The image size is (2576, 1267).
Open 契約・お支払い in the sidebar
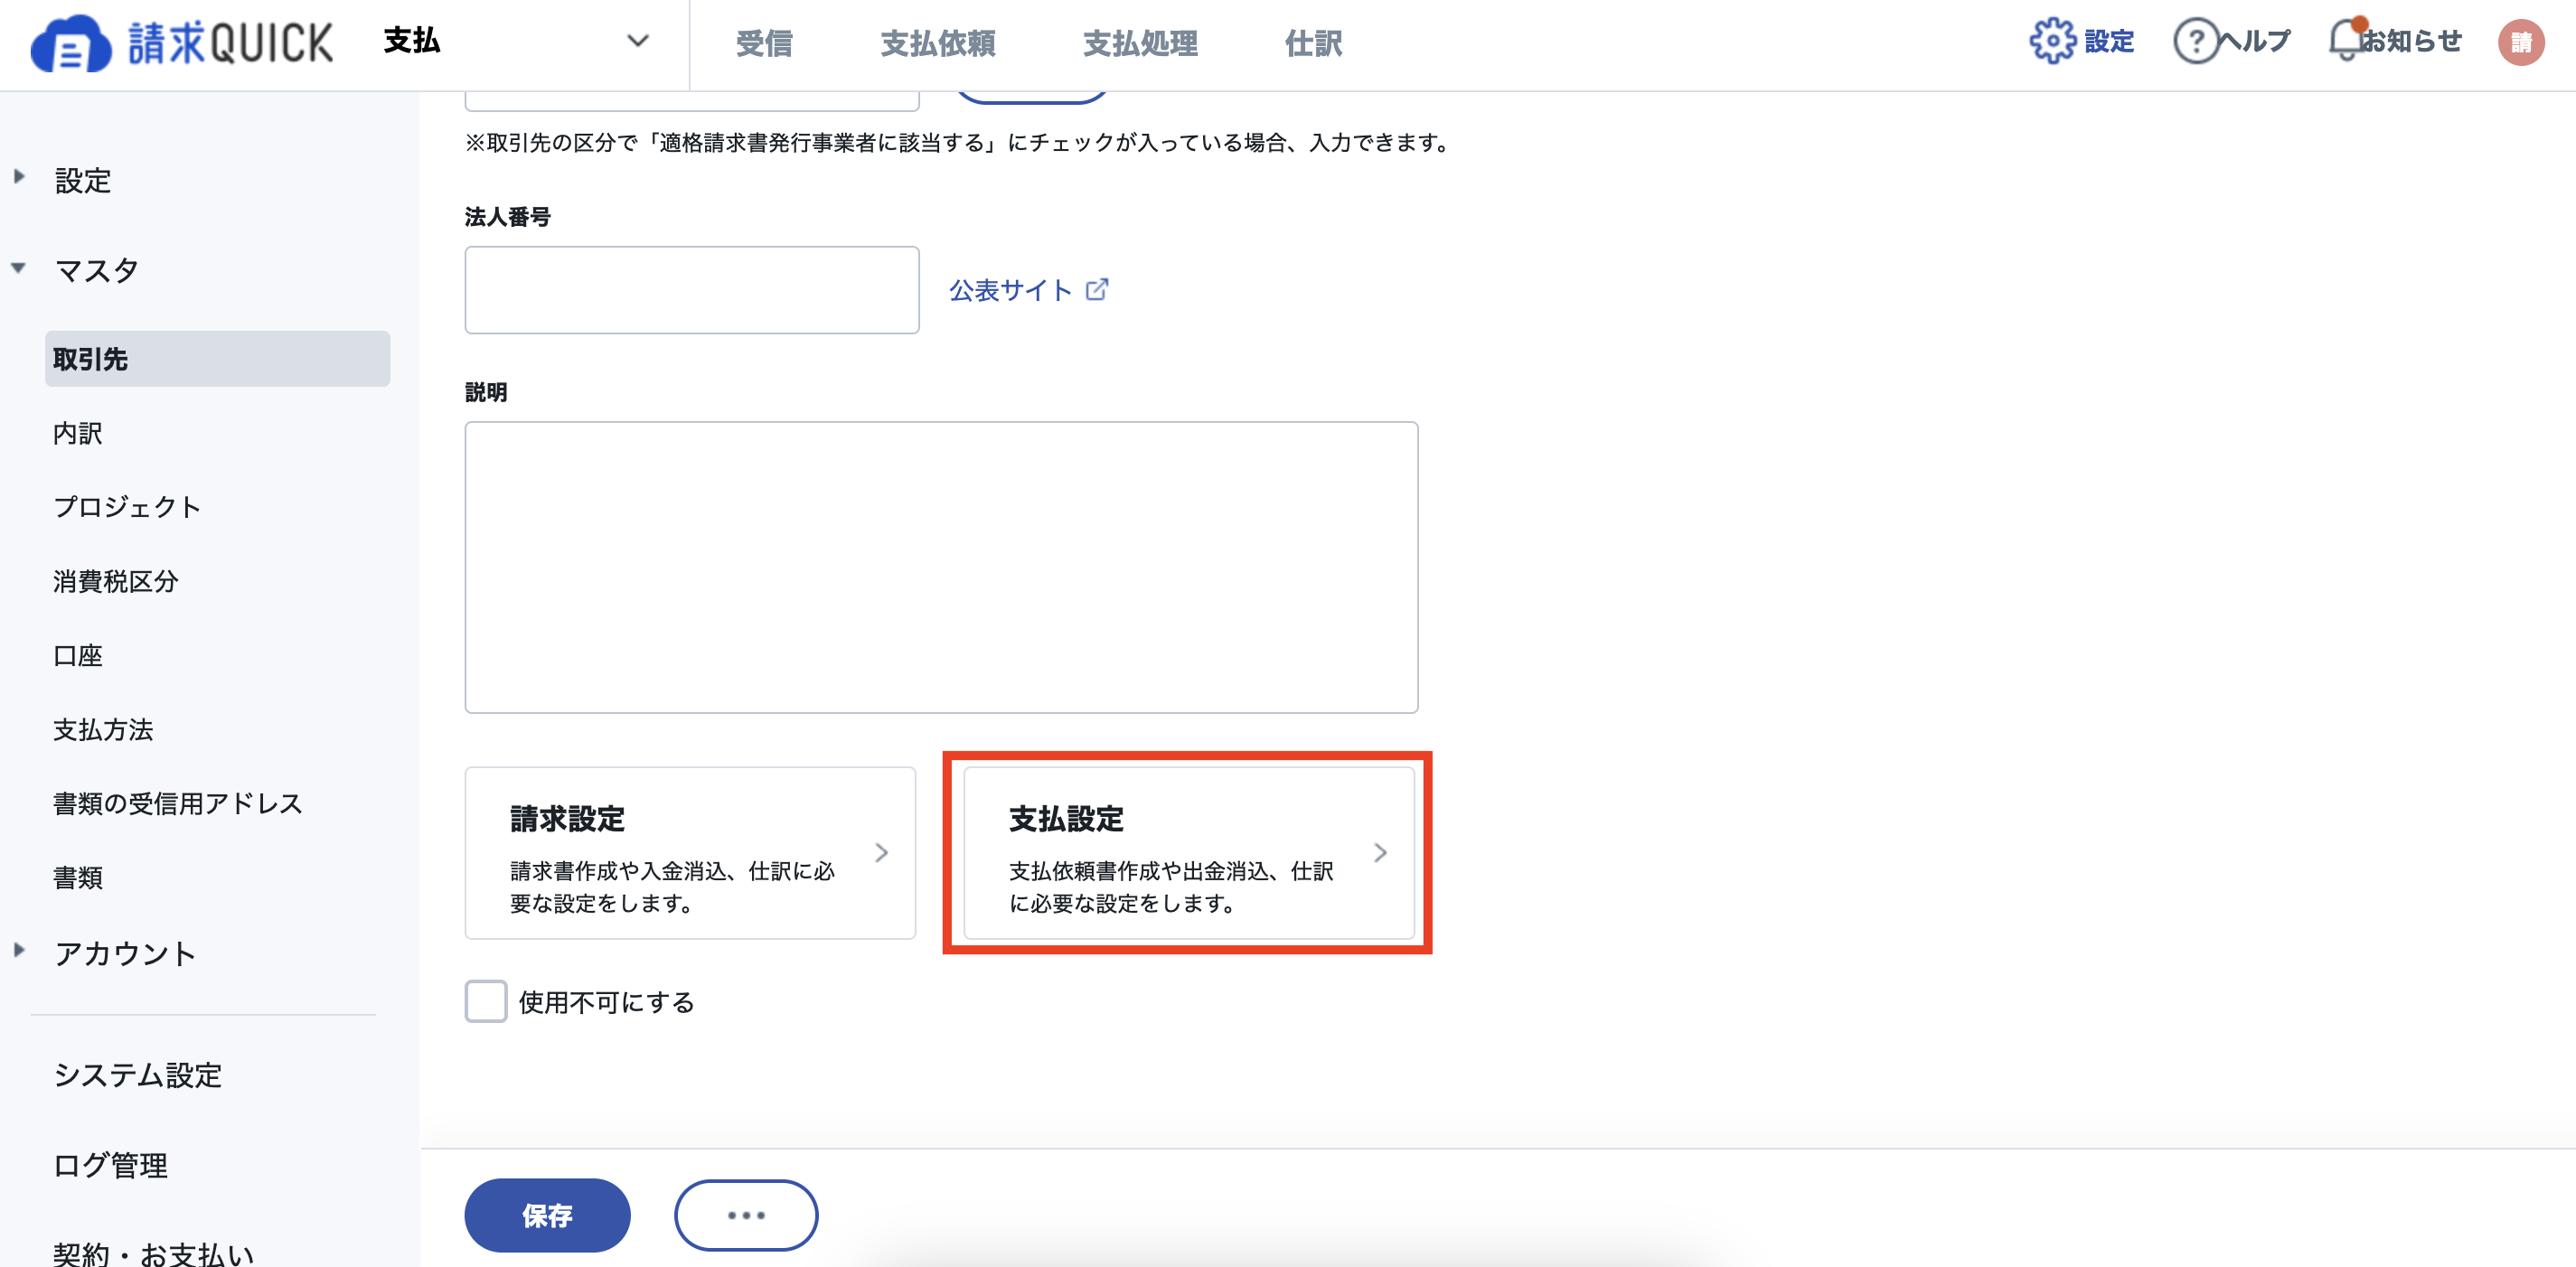pos(153,1254)
